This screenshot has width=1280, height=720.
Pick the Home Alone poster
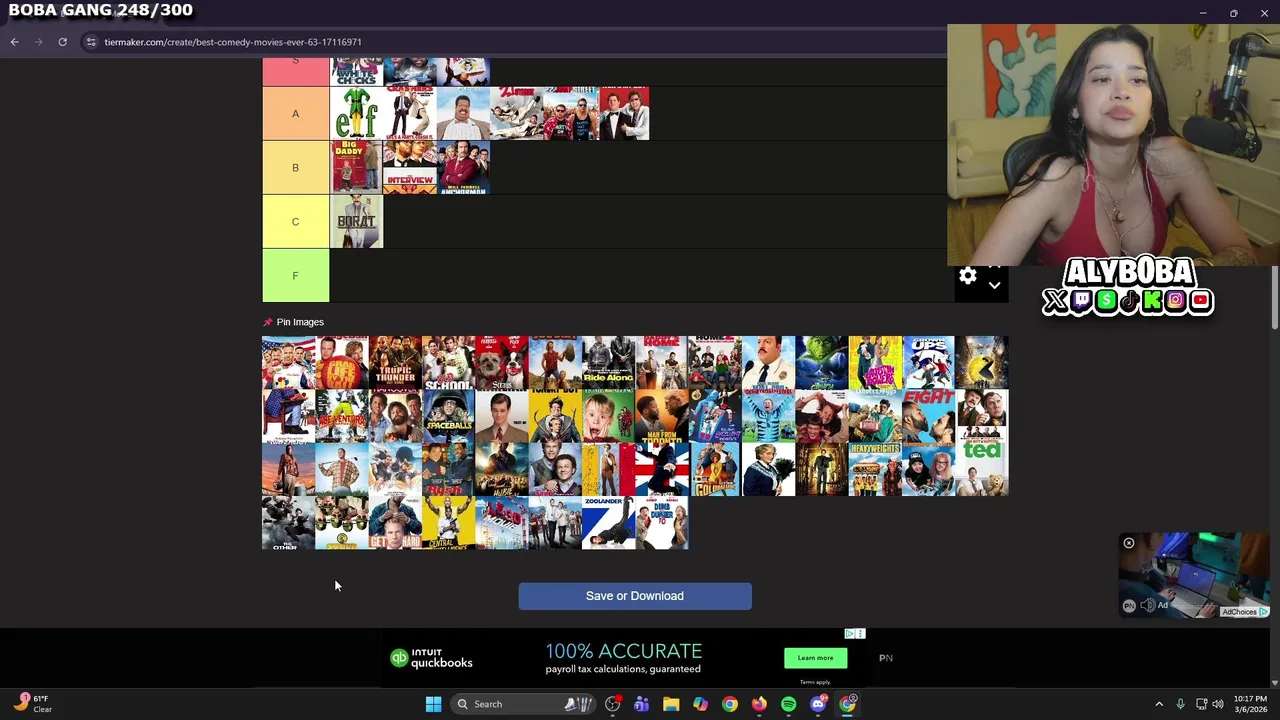tap(608, 416)
